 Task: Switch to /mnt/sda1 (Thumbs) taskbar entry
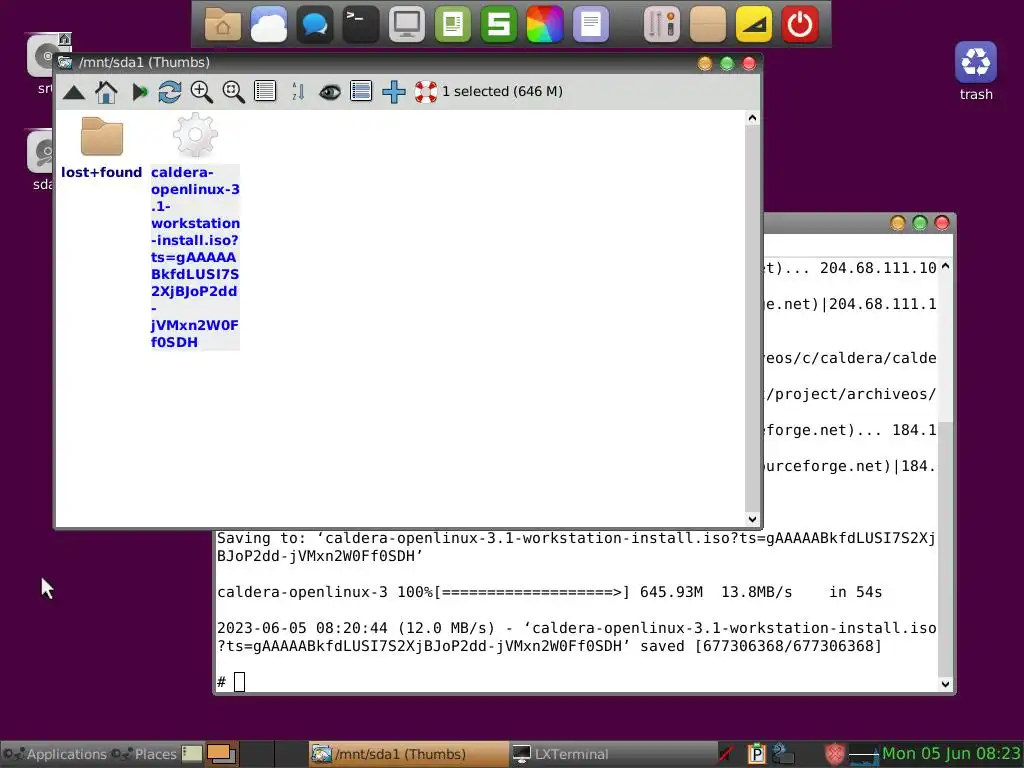tap(409, 754)
